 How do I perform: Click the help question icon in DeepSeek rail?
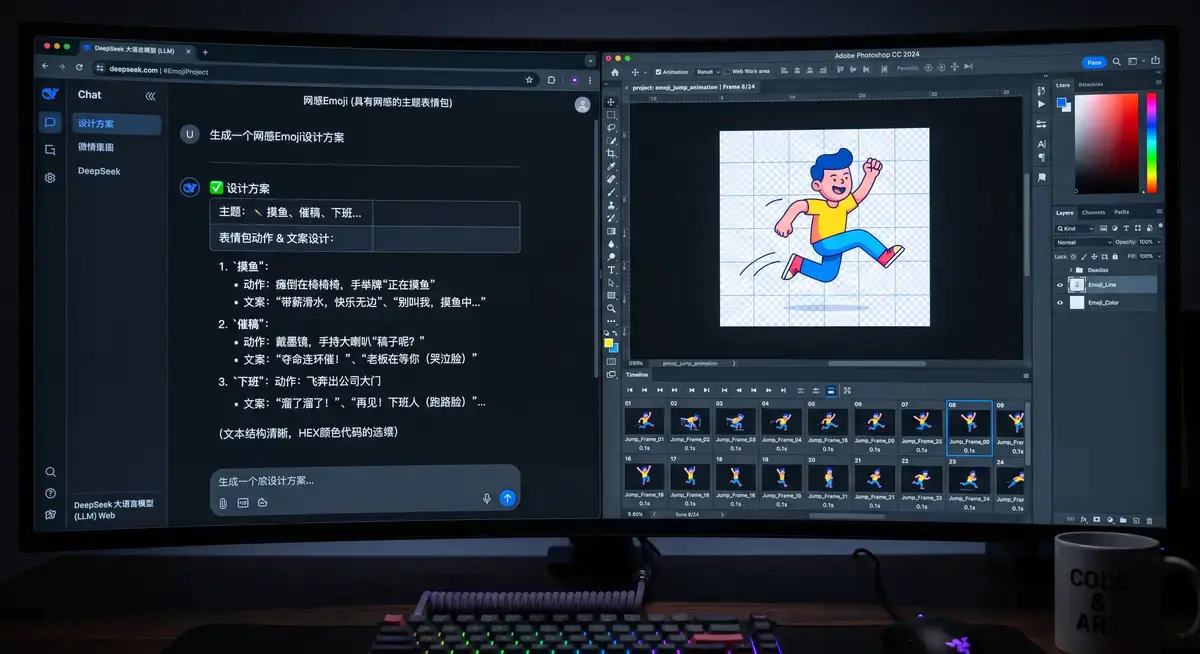pos(50,493)
